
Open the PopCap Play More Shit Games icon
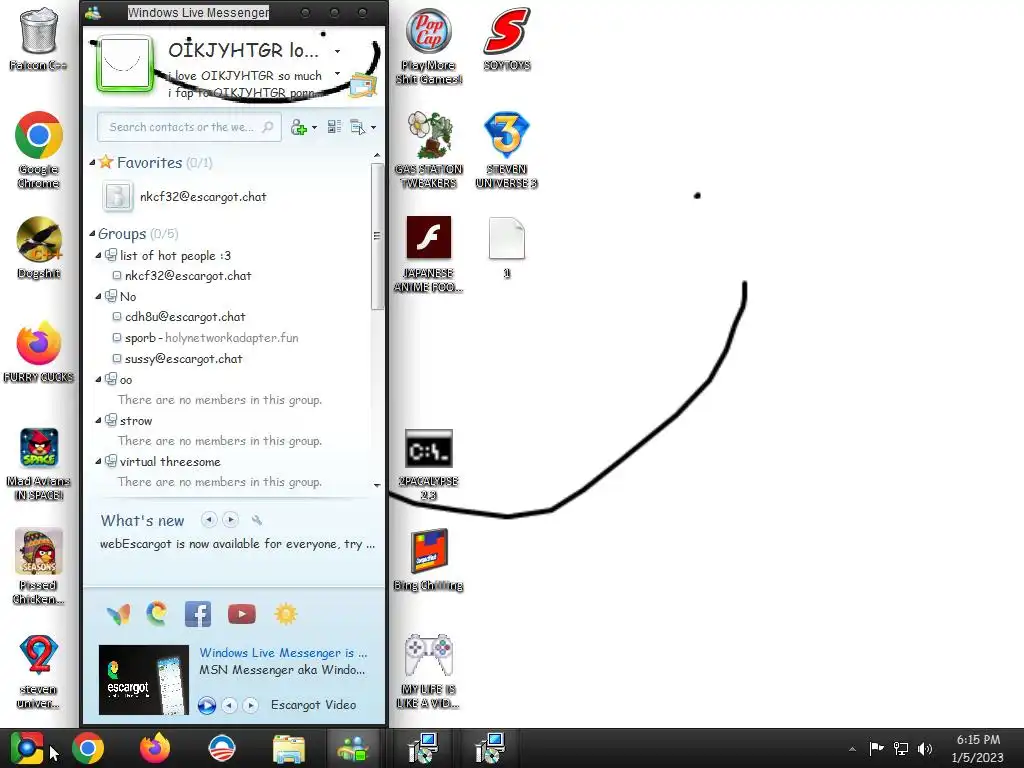(428, 46)
